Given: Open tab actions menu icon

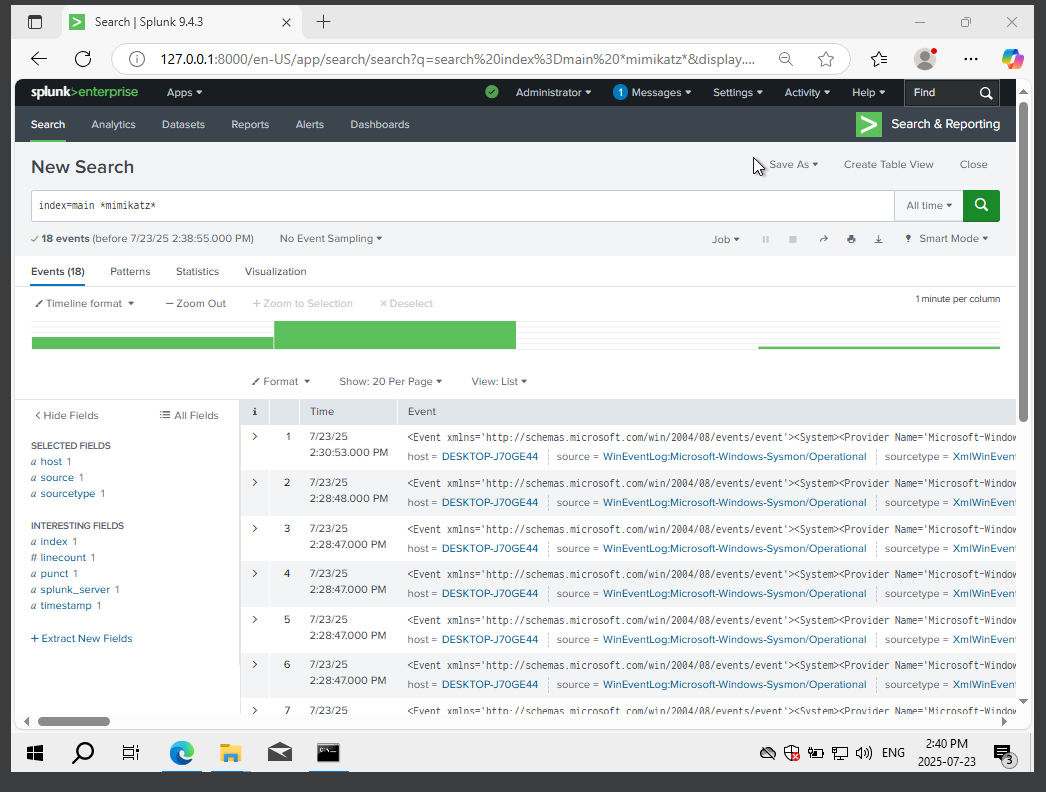Looking at the screenshot, I should (35, 22).
